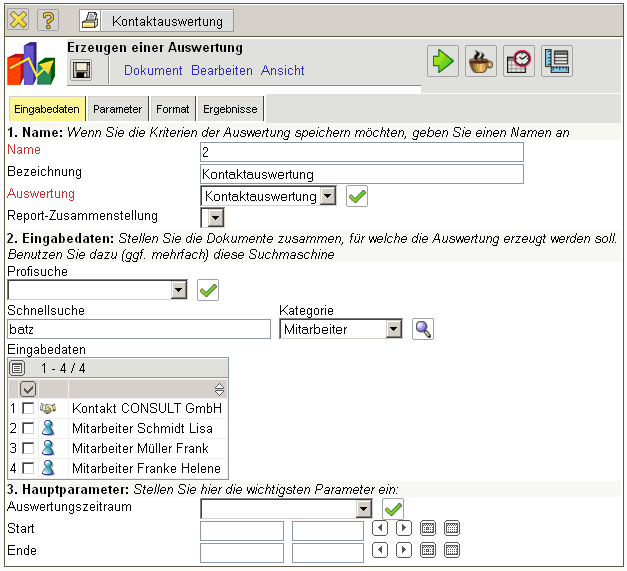Screen dimensions: 627x571
Task: Run the report with the green arrow icon
Action: (x=442, y=61)
